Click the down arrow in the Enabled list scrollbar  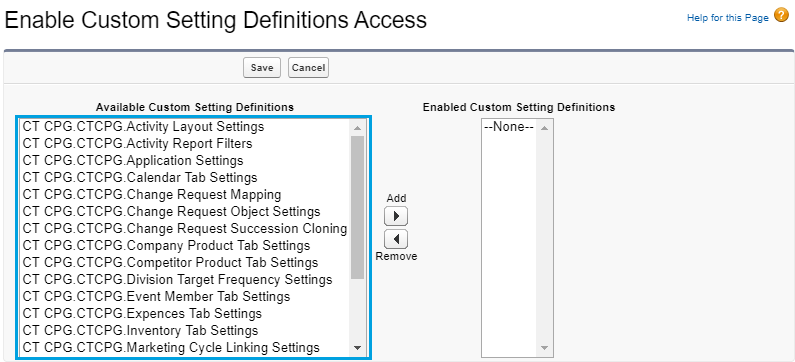click(545, 348)
